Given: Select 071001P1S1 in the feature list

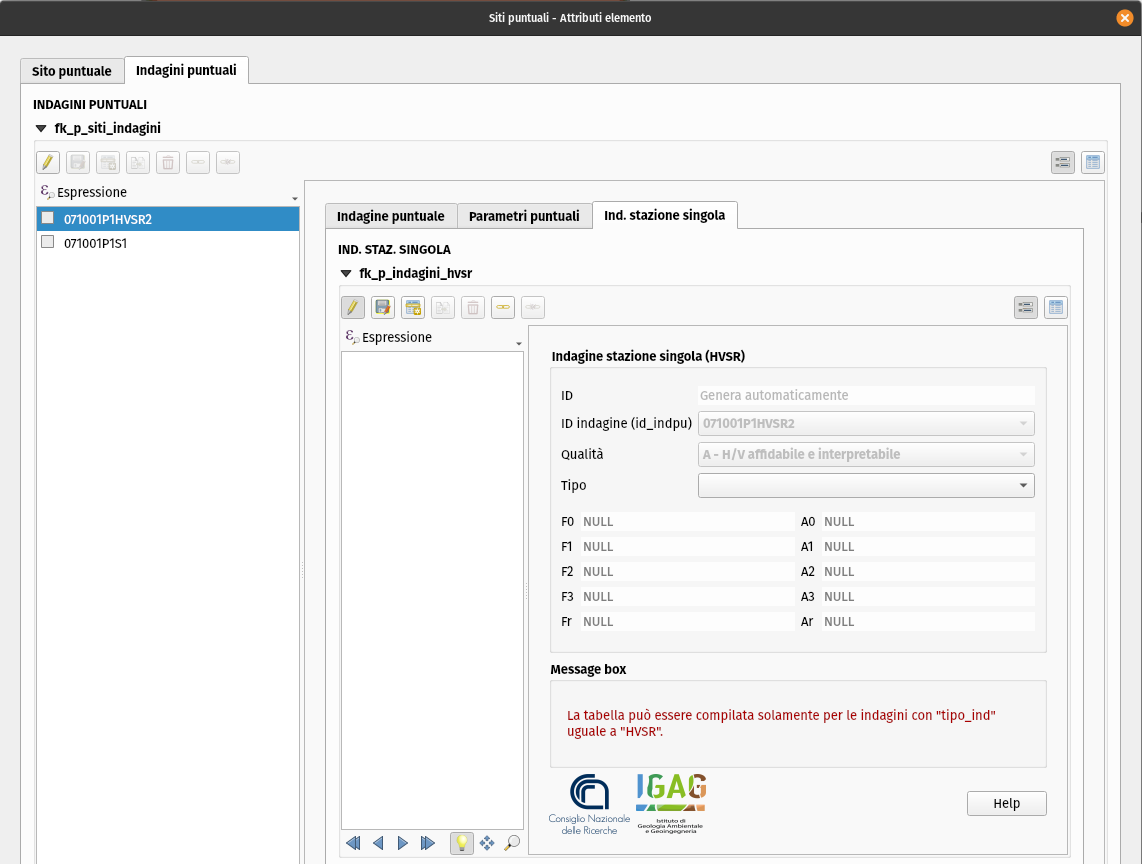Looking at the screenshot, I should (x=168, y=243).
